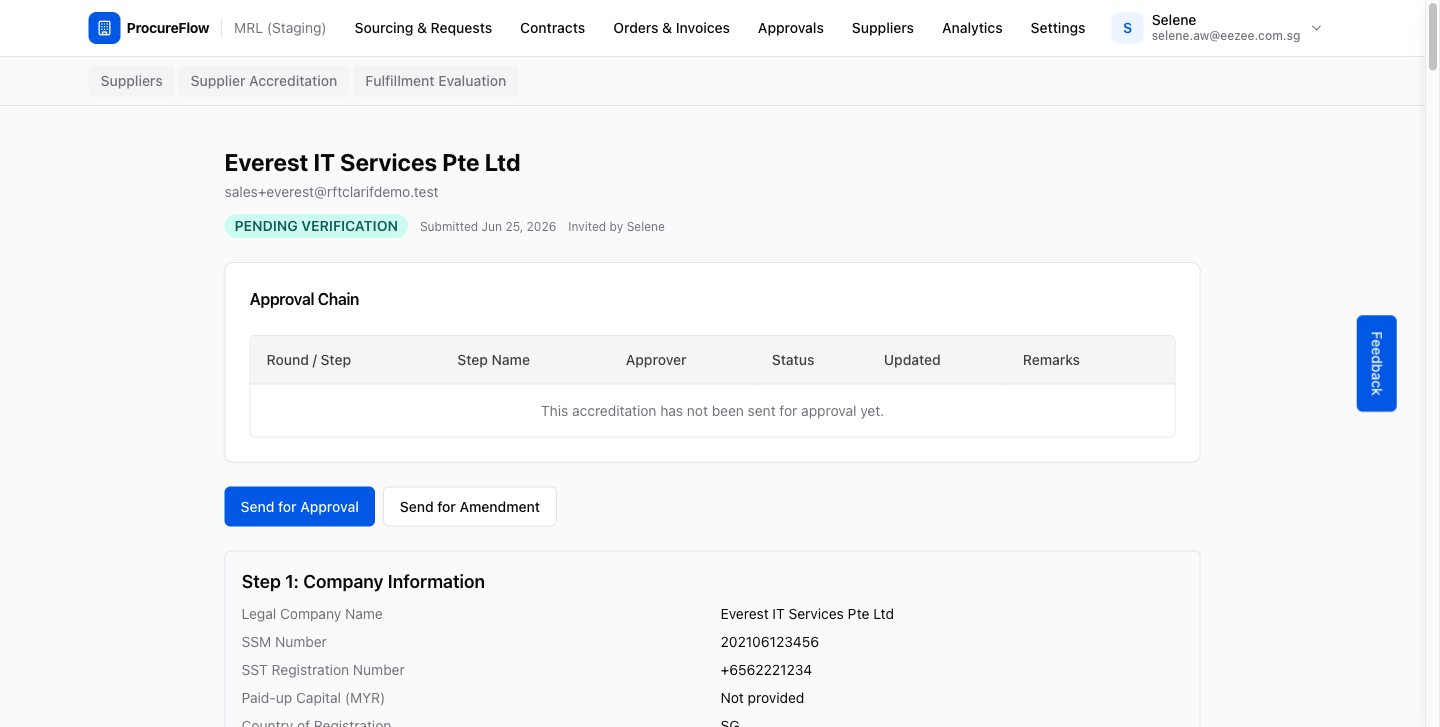Open Sourcing & Requests menu
The height and width of the screenshot is (727, 1440).
tap(423, 28)
